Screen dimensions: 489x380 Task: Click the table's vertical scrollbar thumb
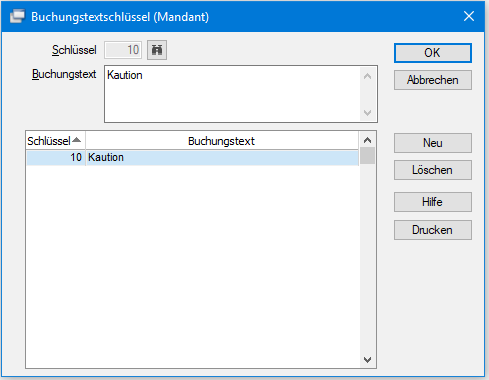(x=368, y=156)
